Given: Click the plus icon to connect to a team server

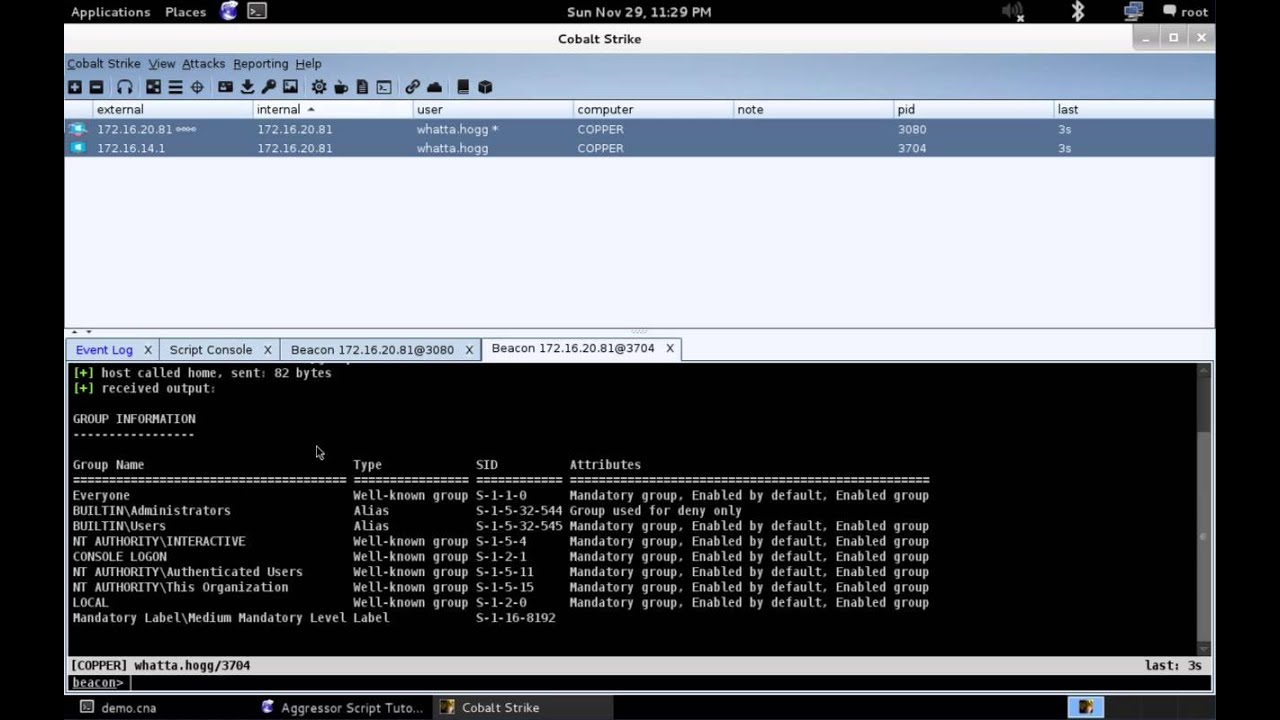Looking at the screenshot, I should click(75, 87).
